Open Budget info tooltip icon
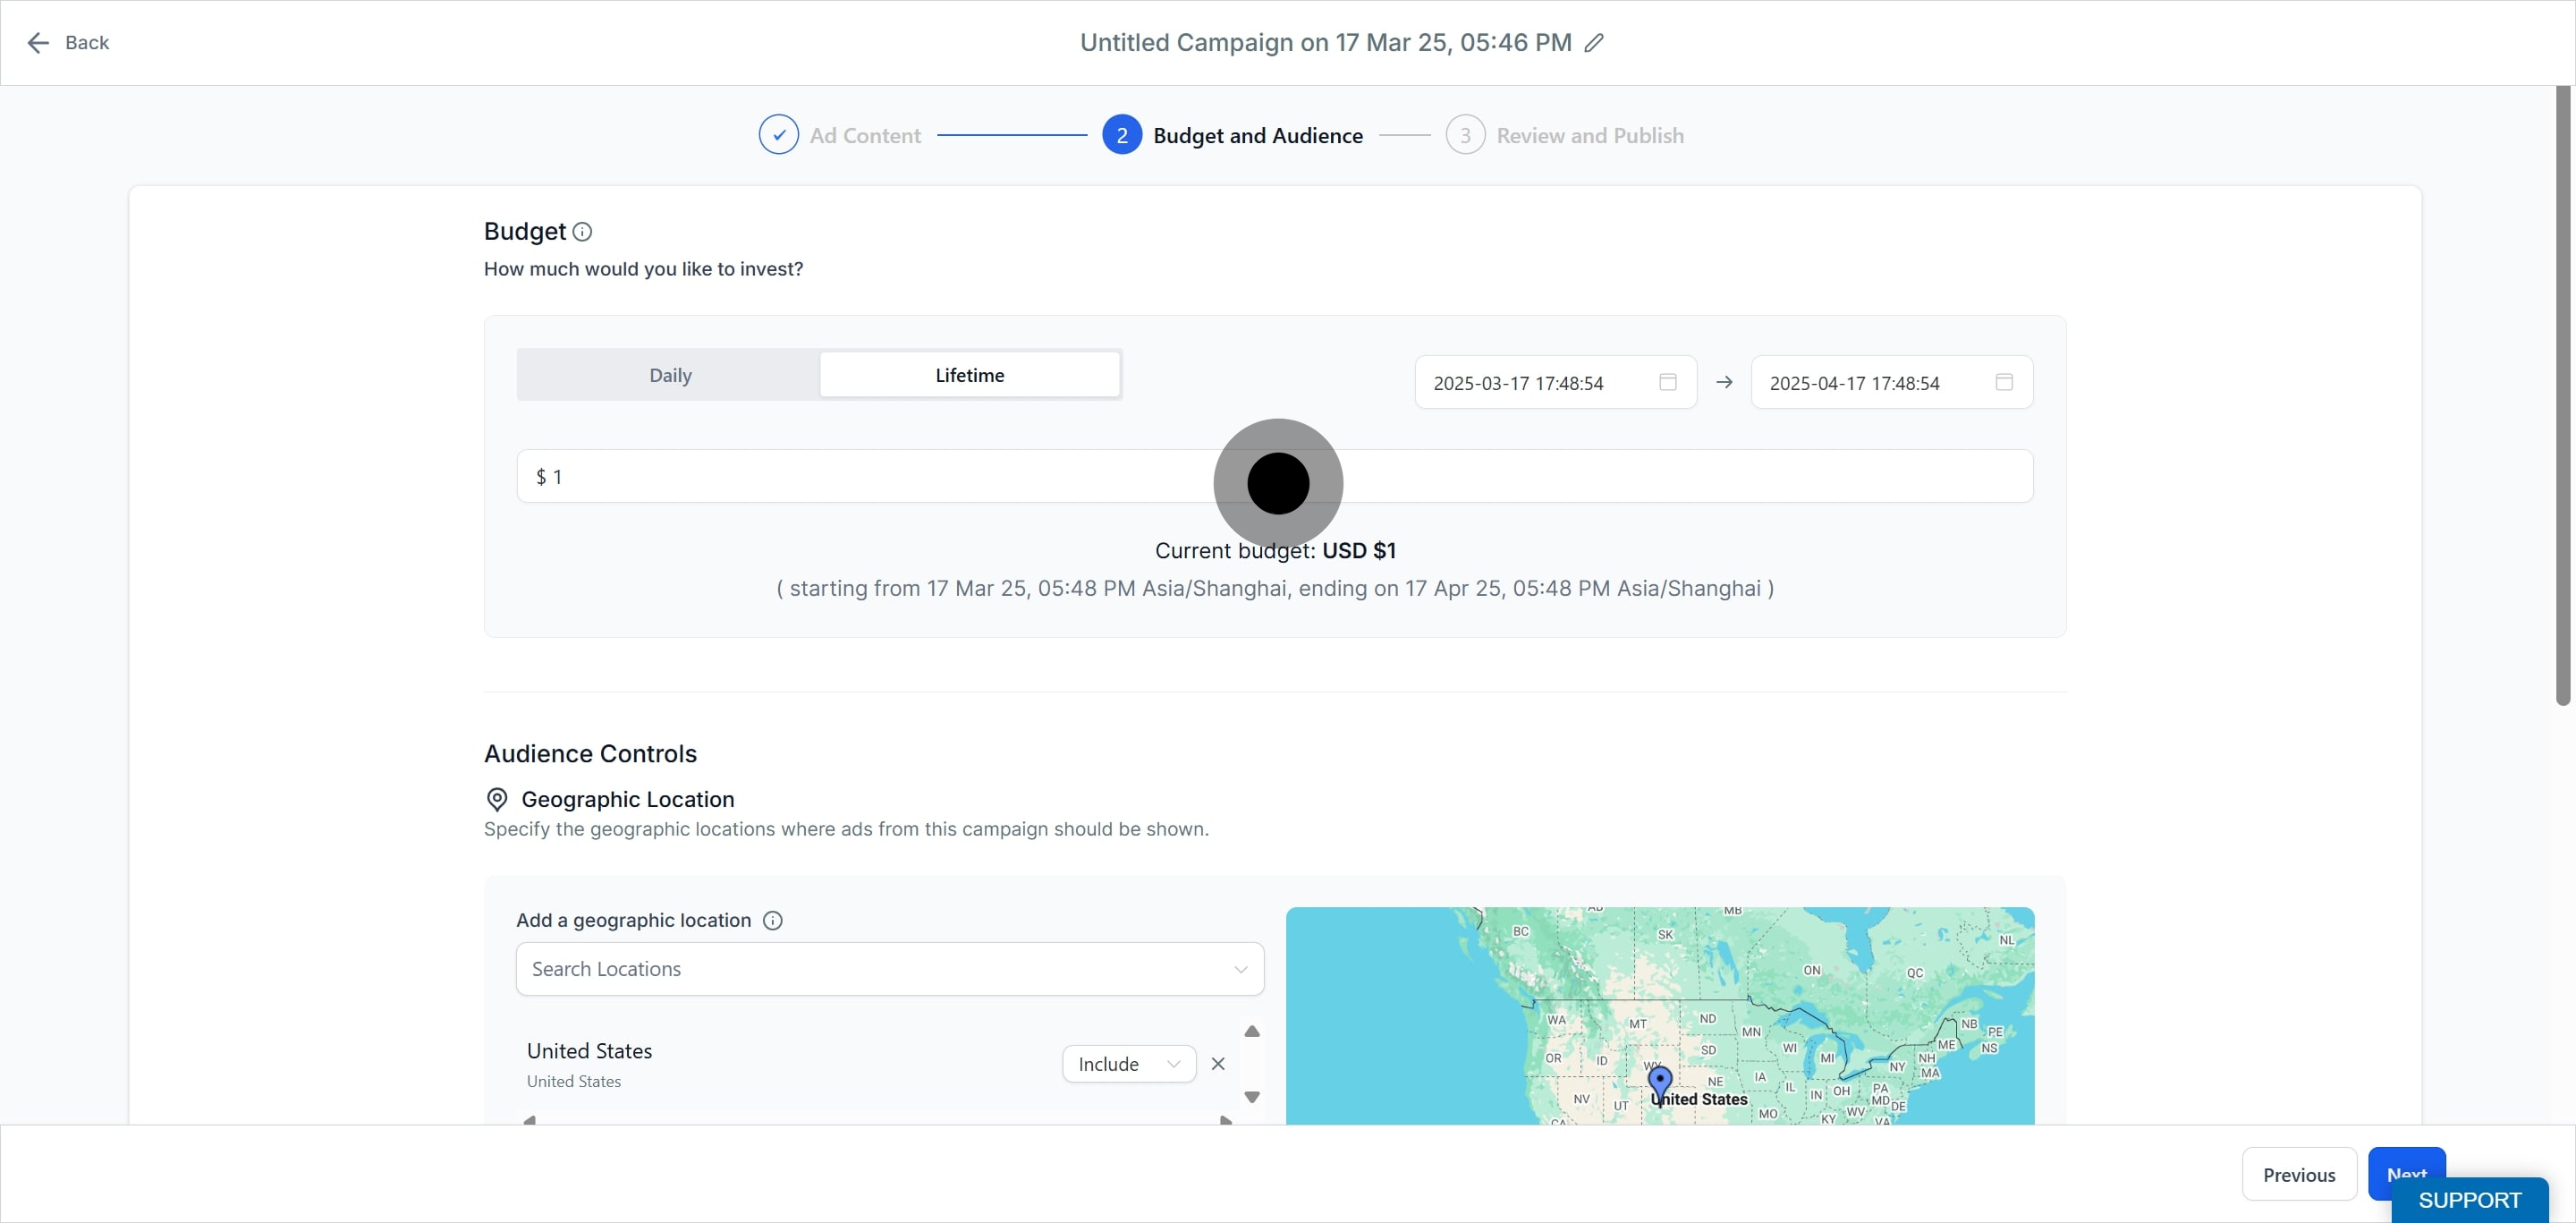 pos(582,232)
